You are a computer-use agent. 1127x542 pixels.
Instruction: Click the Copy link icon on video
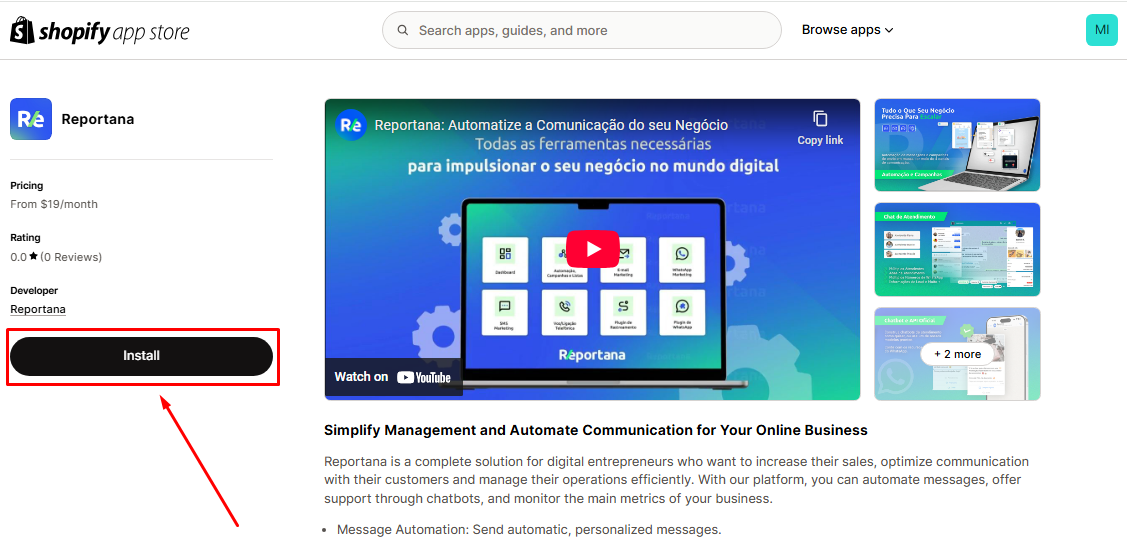[820, 119]
